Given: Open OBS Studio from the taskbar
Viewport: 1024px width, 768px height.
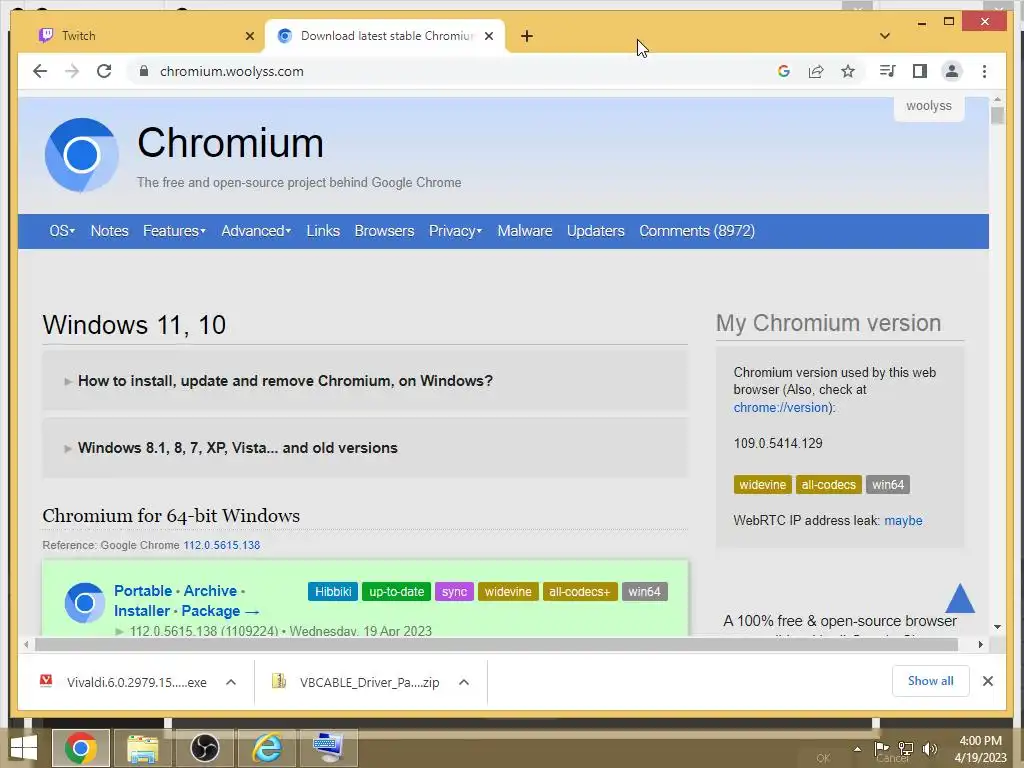Looking at the screenshot, I should coord(204,748).
